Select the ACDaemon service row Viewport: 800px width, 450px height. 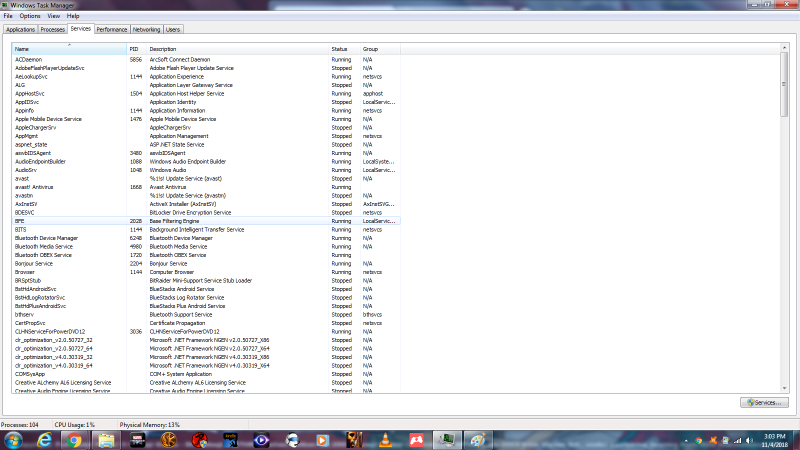206,60
